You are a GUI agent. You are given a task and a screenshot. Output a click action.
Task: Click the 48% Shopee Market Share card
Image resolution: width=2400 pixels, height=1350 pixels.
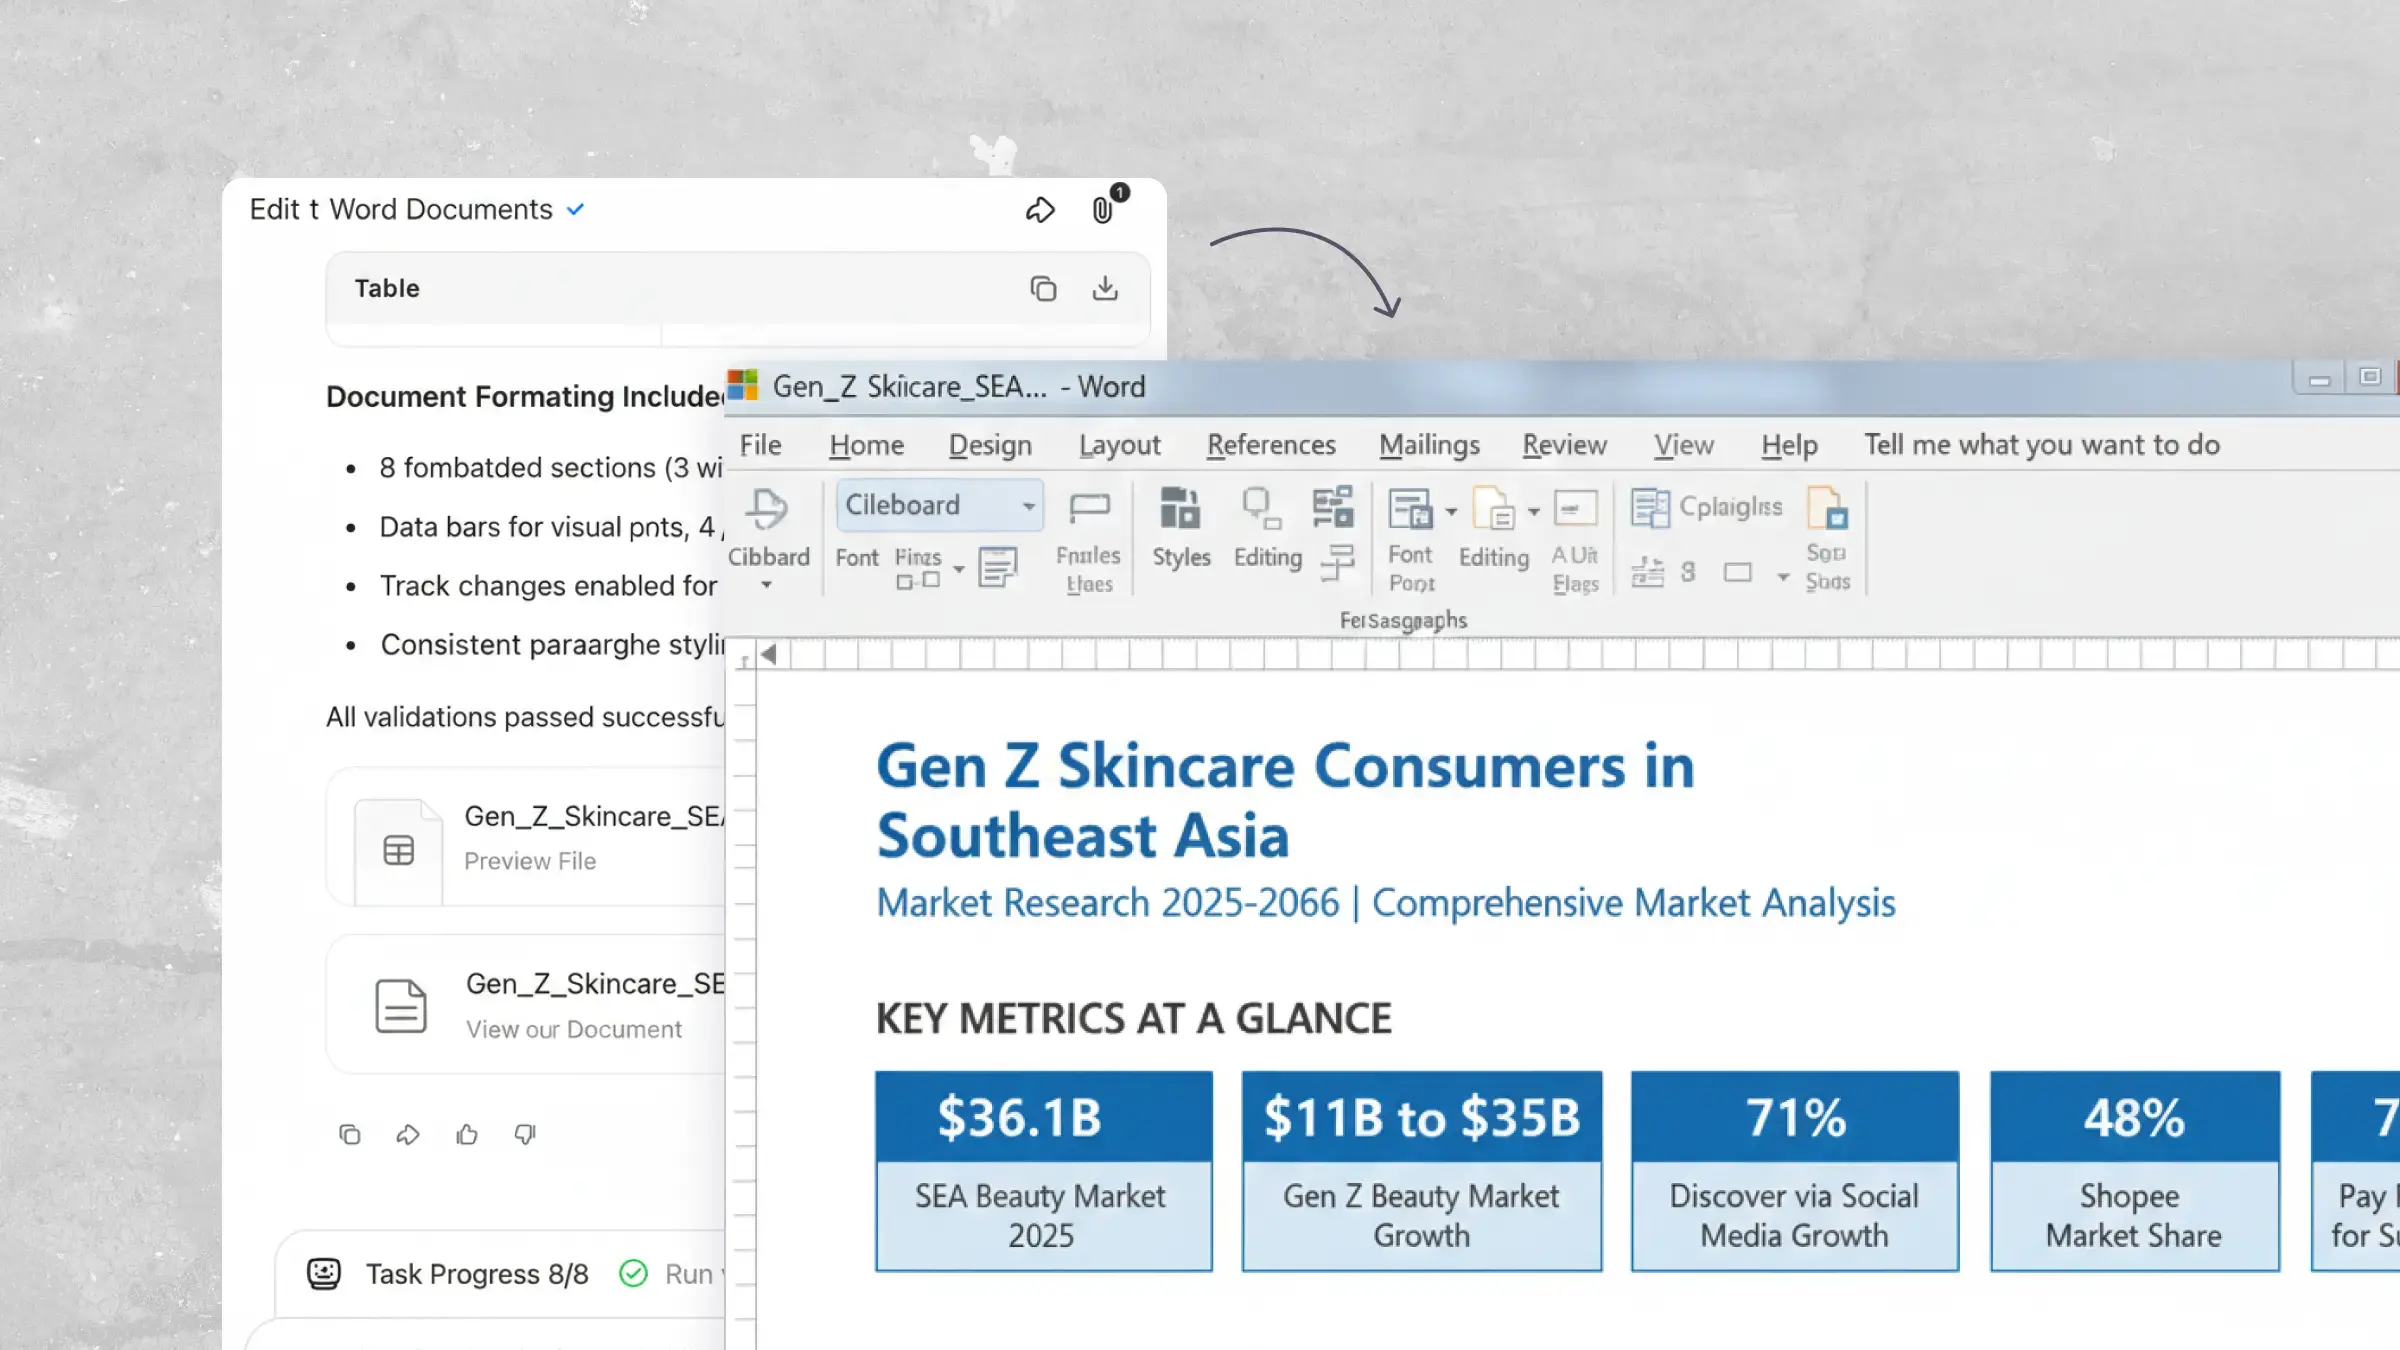tap(2135, 1171)
